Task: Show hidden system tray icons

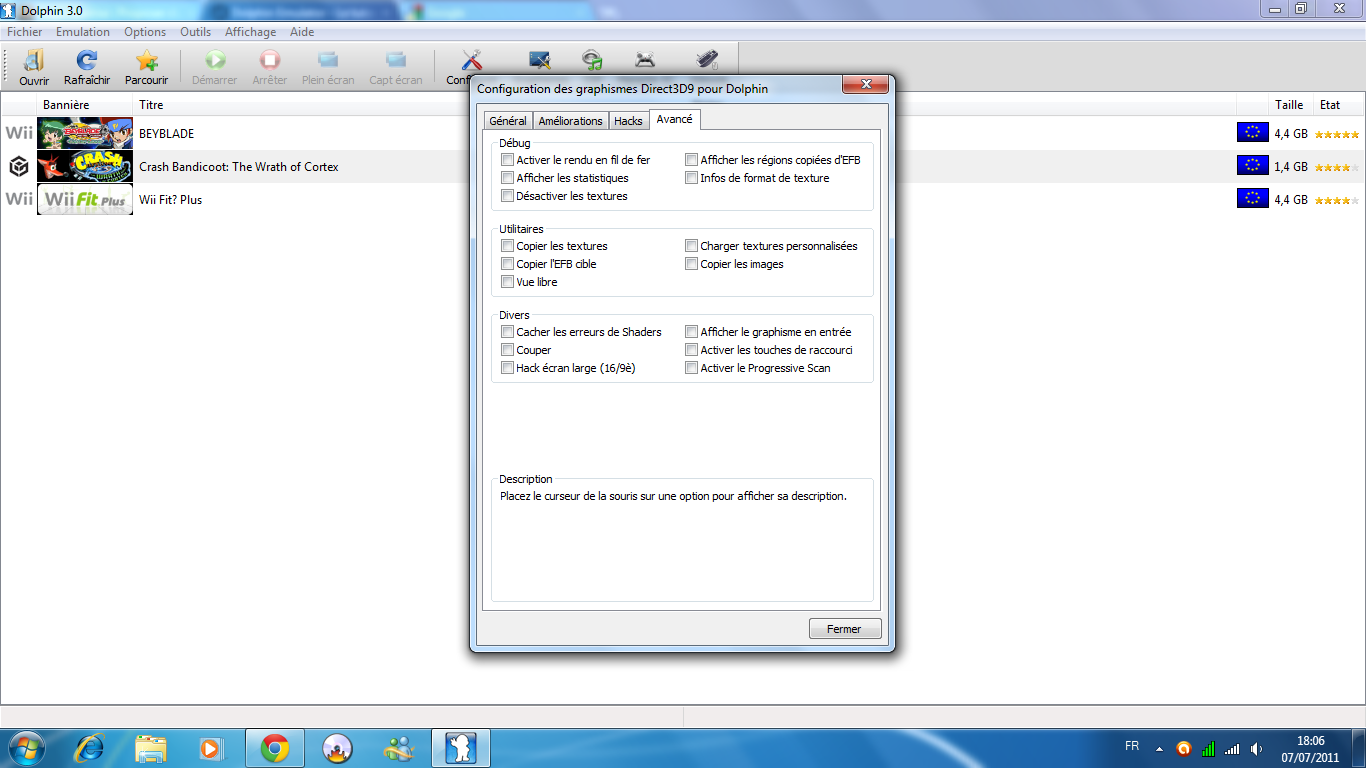Action: click(1159, 748)
